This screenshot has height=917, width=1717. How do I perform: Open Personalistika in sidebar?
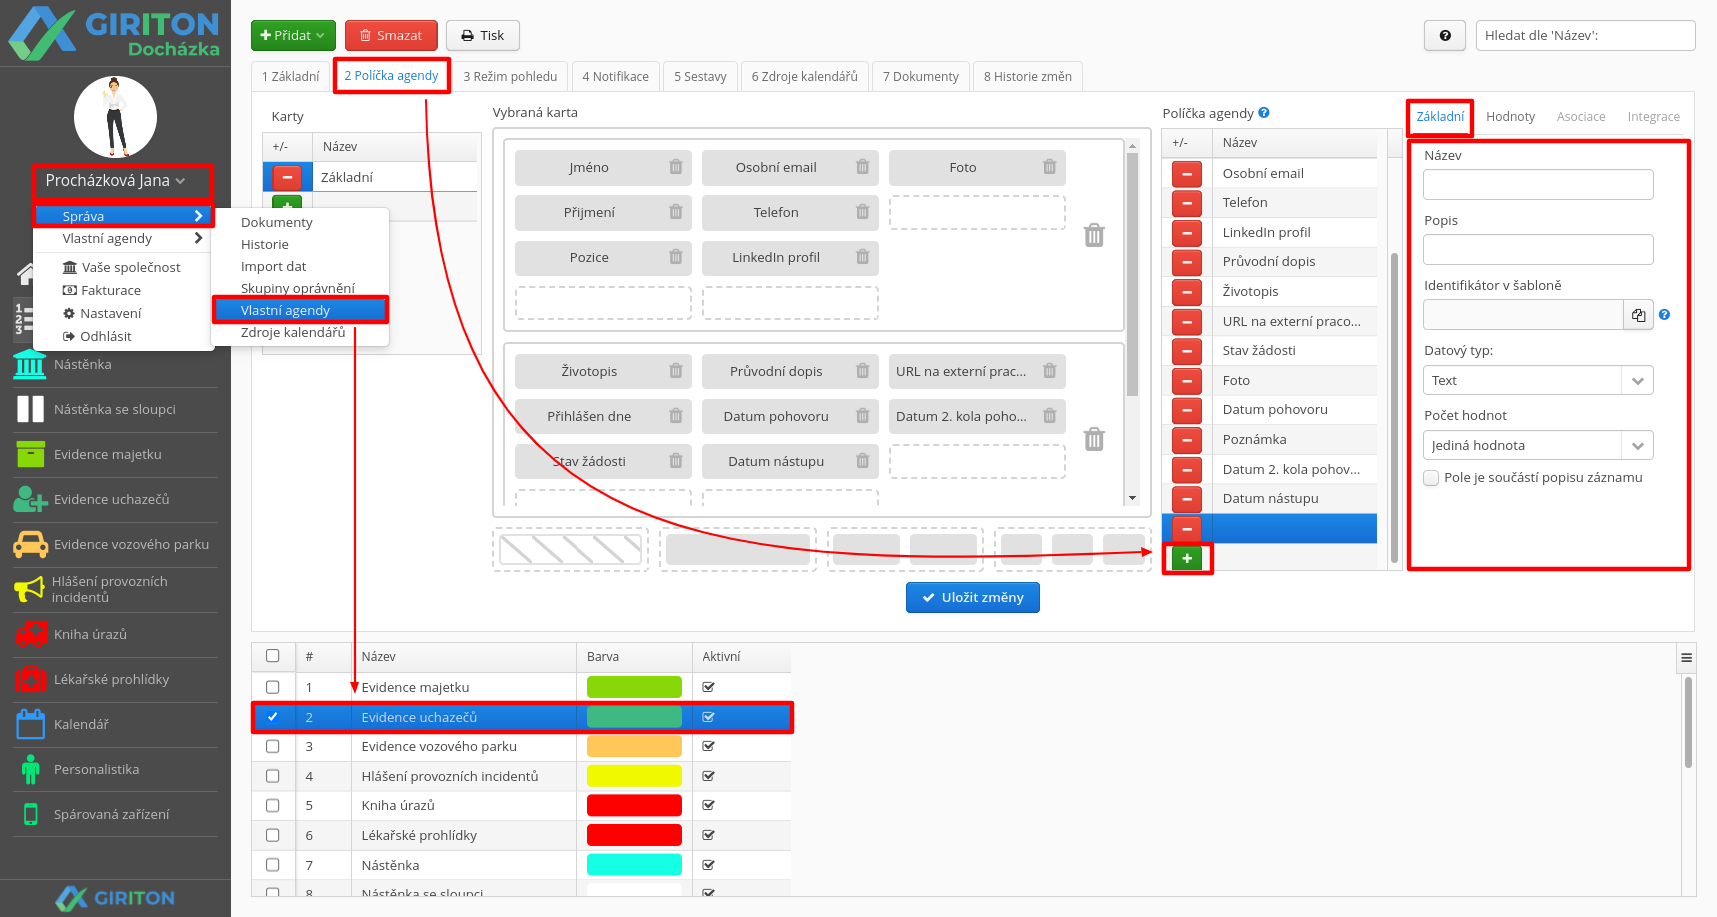tap(115, 769)
